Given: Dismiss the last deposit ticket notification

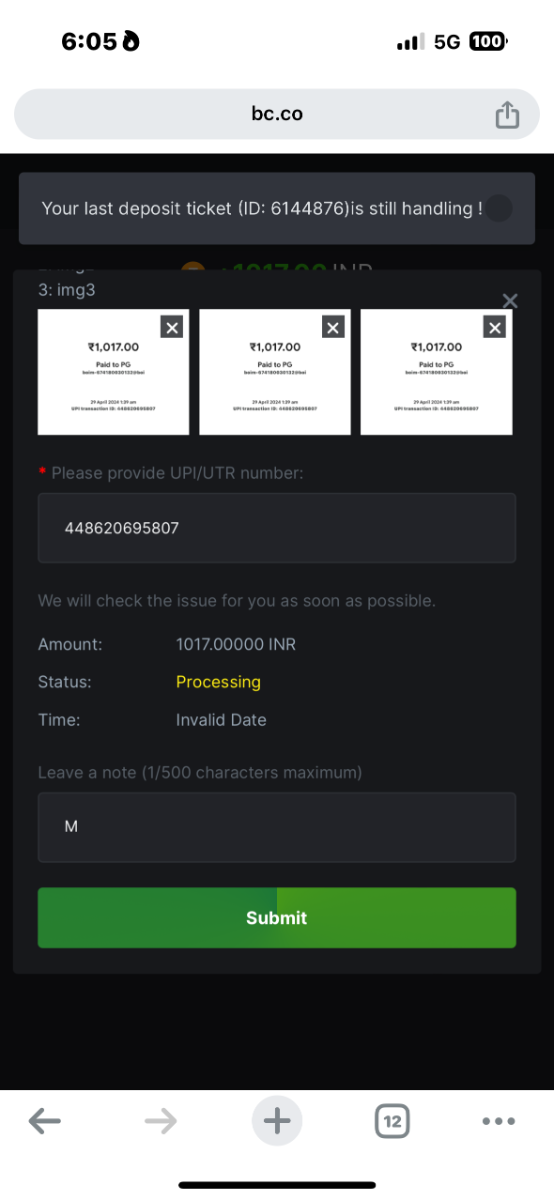Looking at the screenshot, I should tap(499, 208).
